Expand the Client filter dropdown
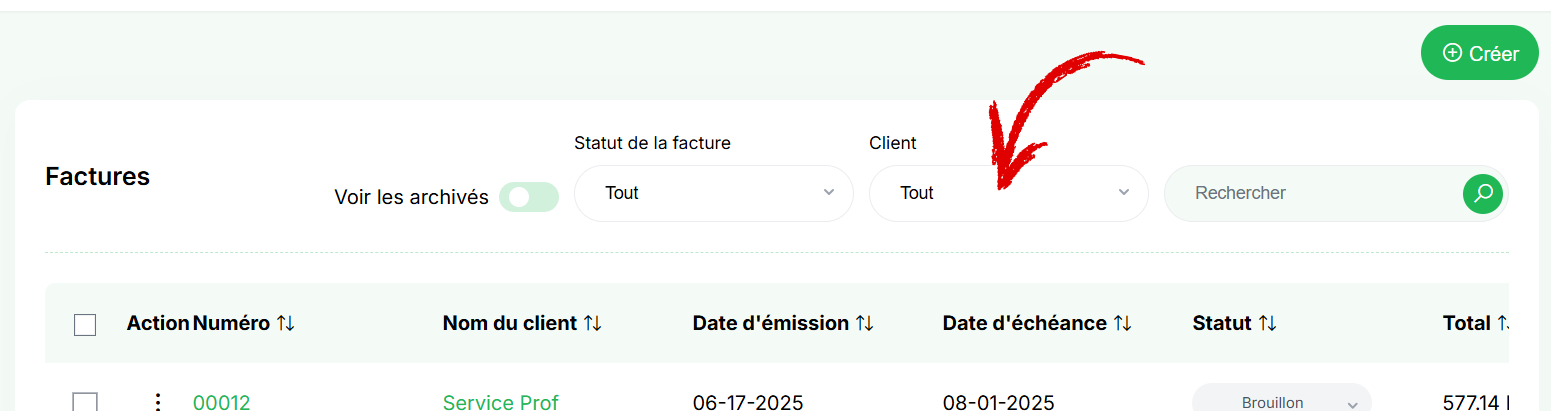Image resolution: width=1551 pixels, height=411 pixels. pos(1009,193)
